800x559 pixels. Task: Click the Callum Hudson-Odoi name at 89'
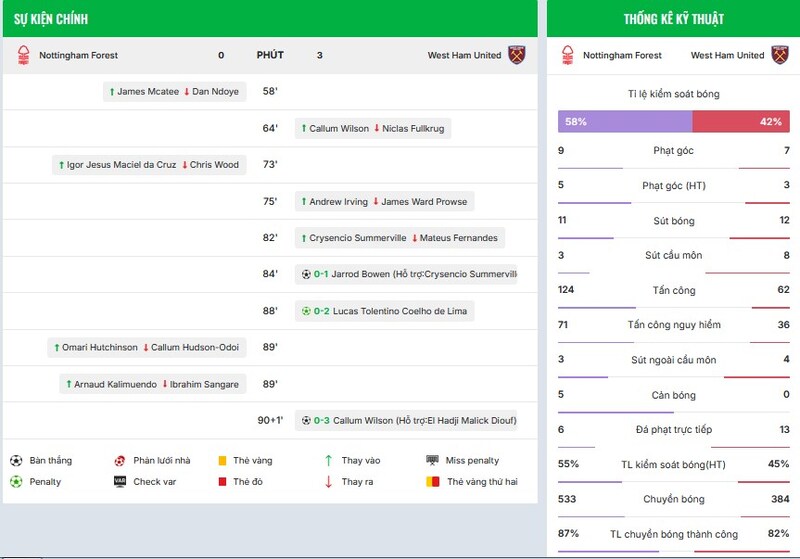tap(195, 347)
